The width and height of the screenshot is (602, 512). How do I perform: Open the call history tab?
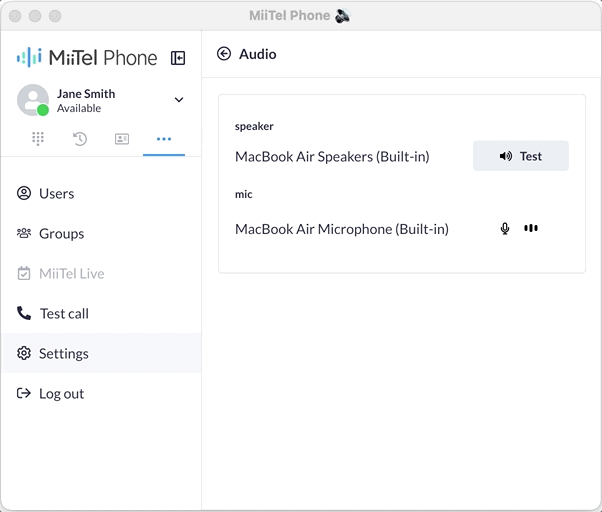click(80, 139)
